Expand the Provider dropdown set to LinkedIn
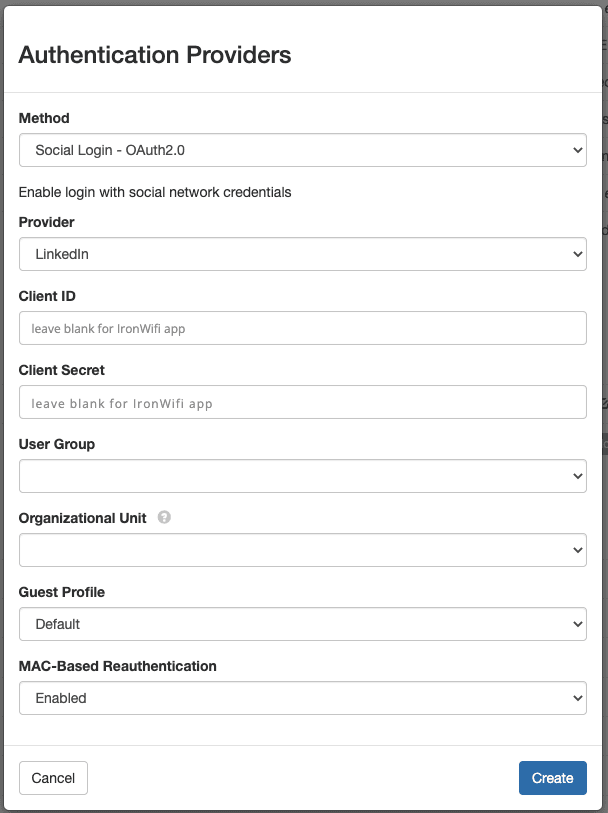The height and width of the screenshot is (813, 608). [x=303, y=254]
